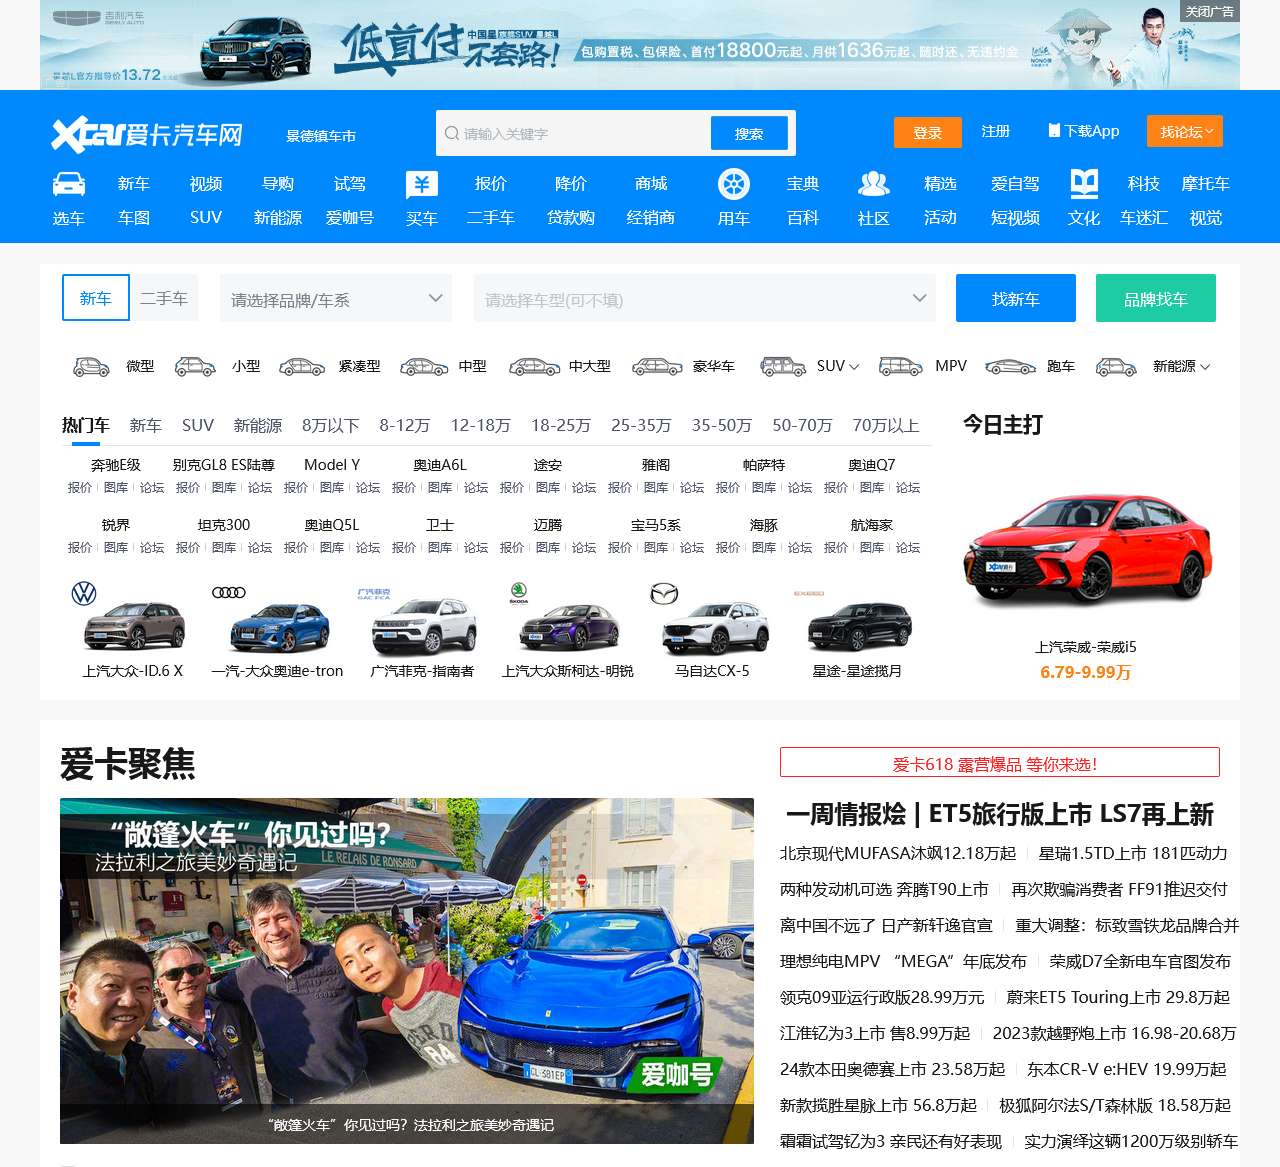Open the 敞篷火车 featured photo
This screenshot has height=1167, width=1280.
click(x=407, y=971)
